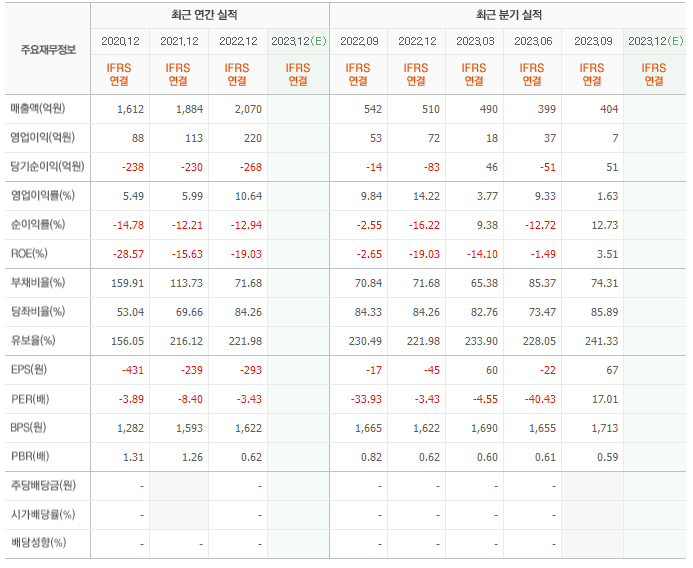
Task: Select the 당기순이익(억원) row label
Action: pos(47,167)
